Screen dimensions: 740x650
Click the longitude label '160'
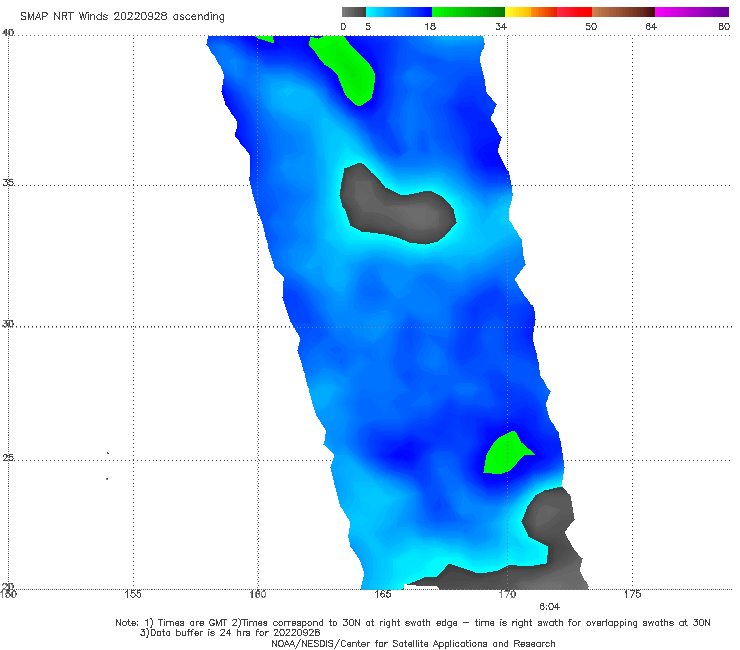(258, 594)
